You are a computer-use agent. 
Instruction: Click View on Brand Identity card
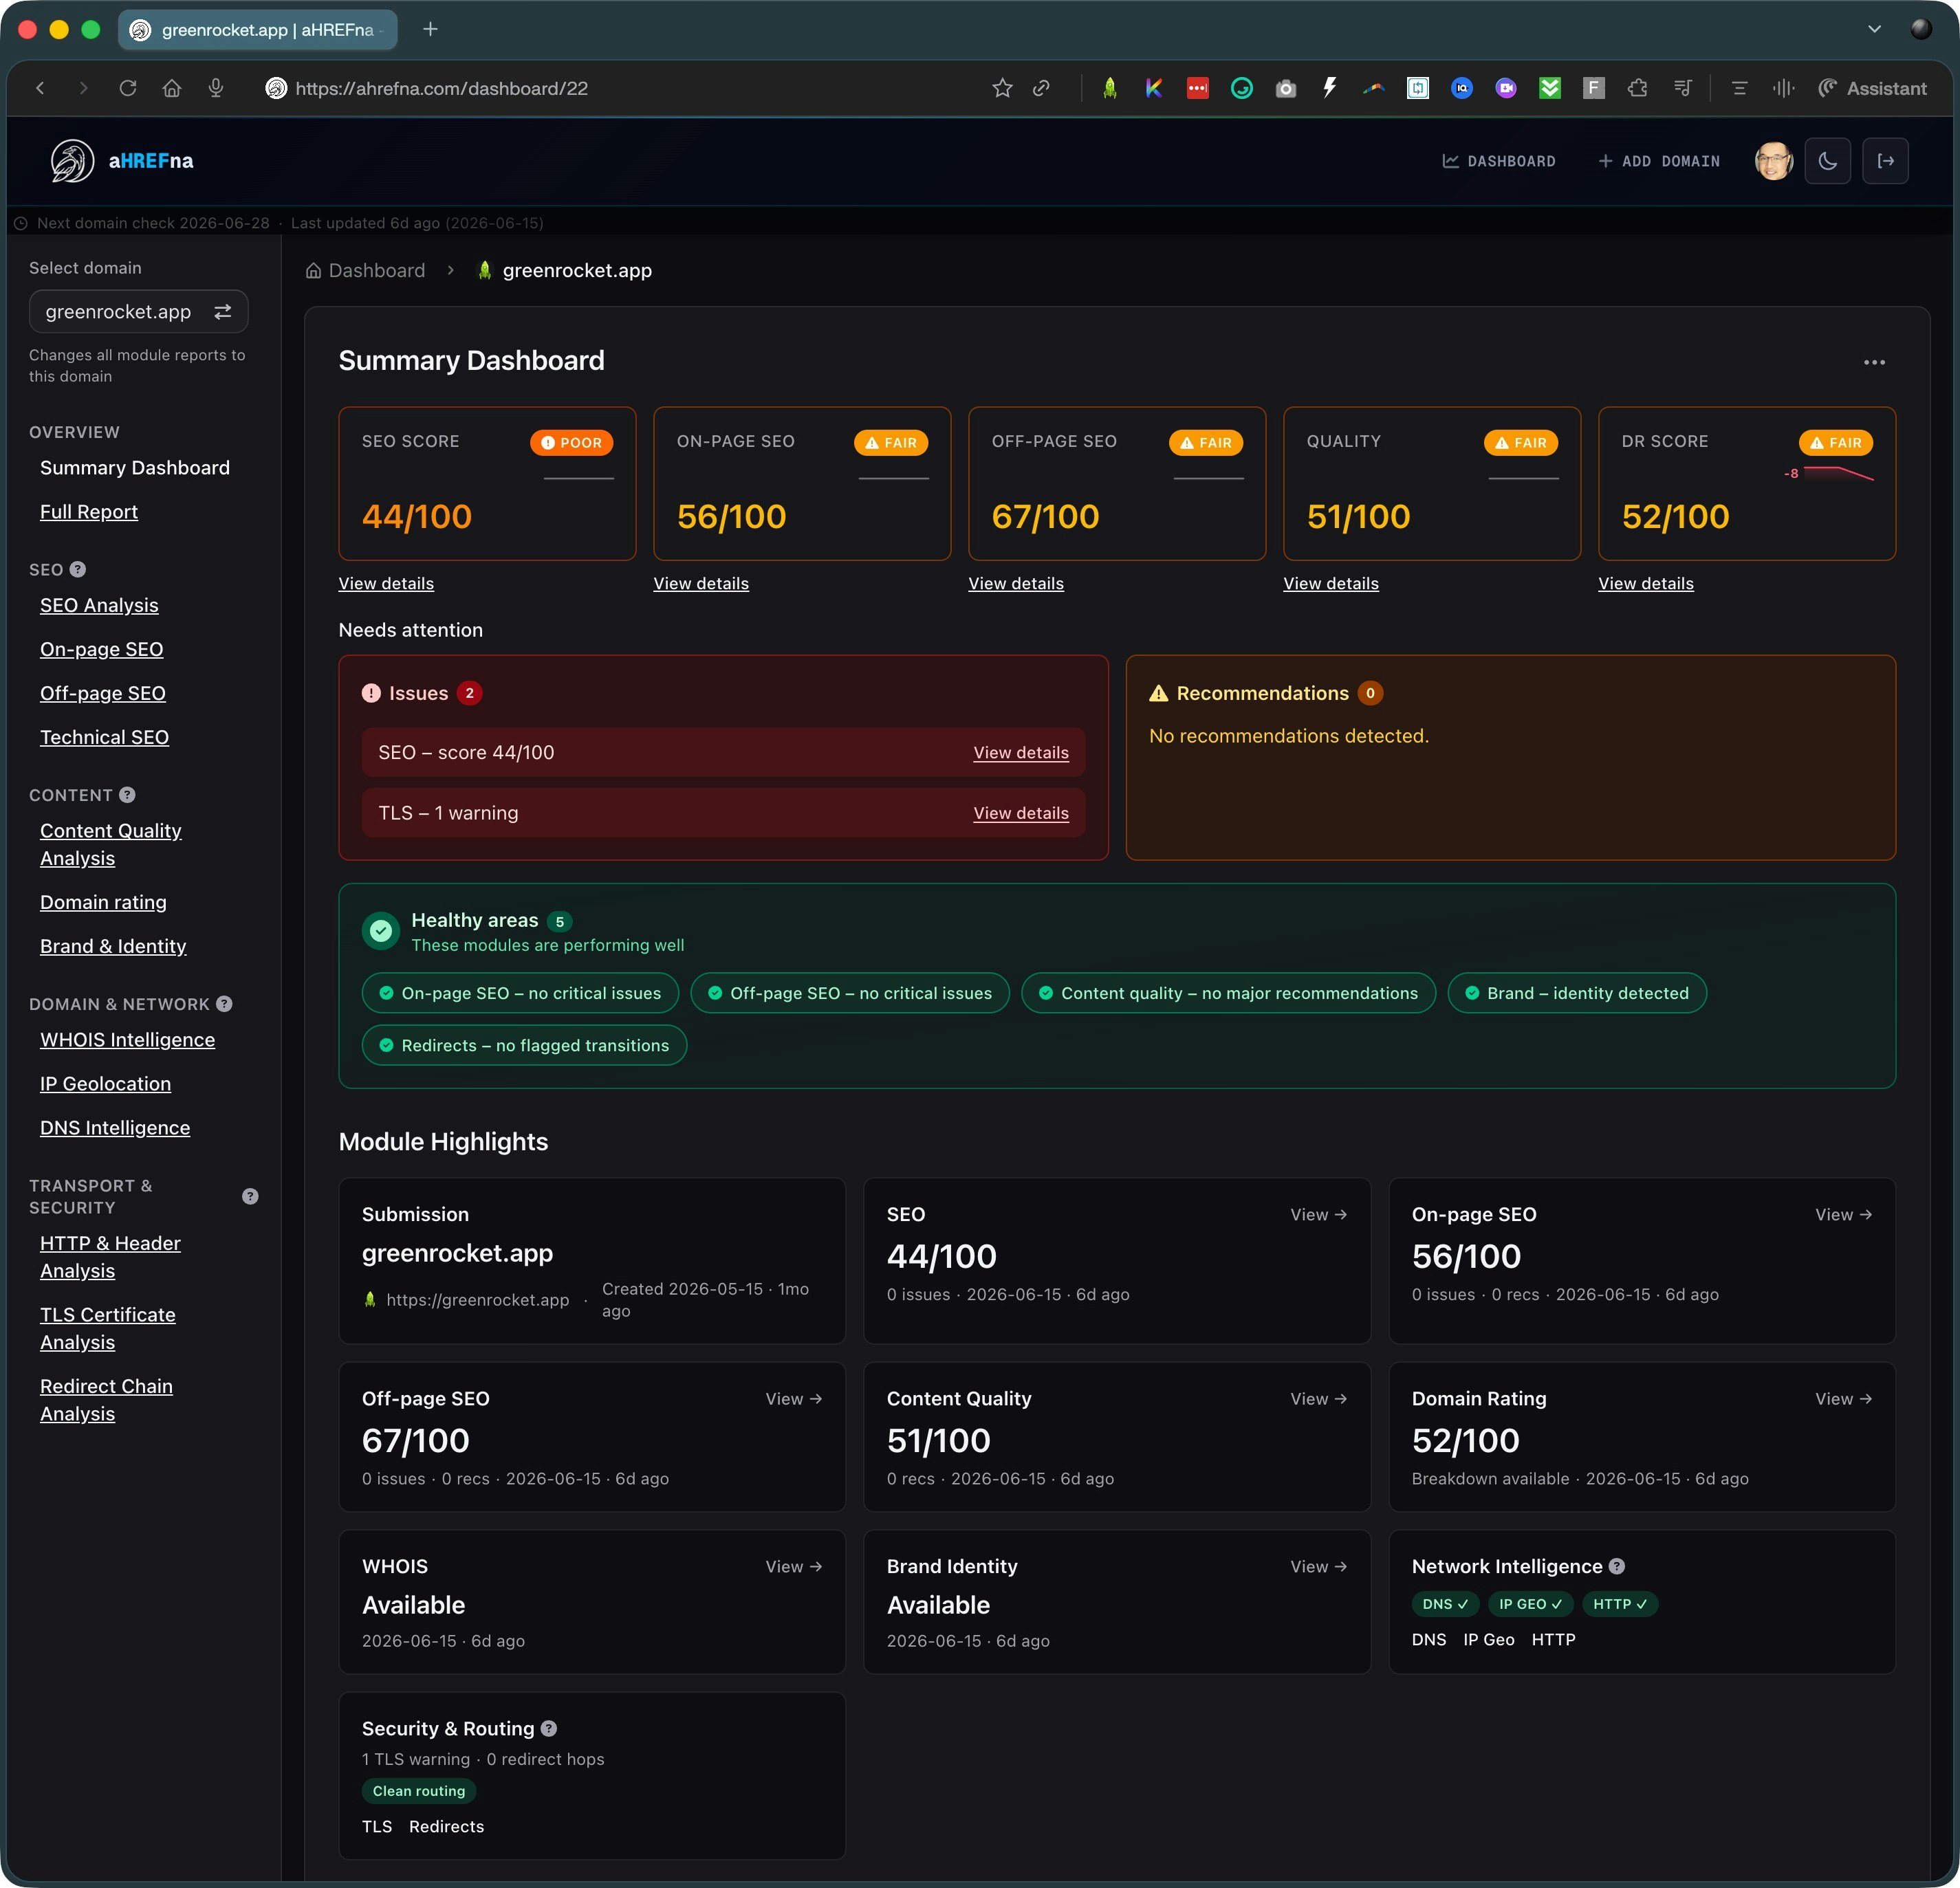(x=1318, y=1566)
